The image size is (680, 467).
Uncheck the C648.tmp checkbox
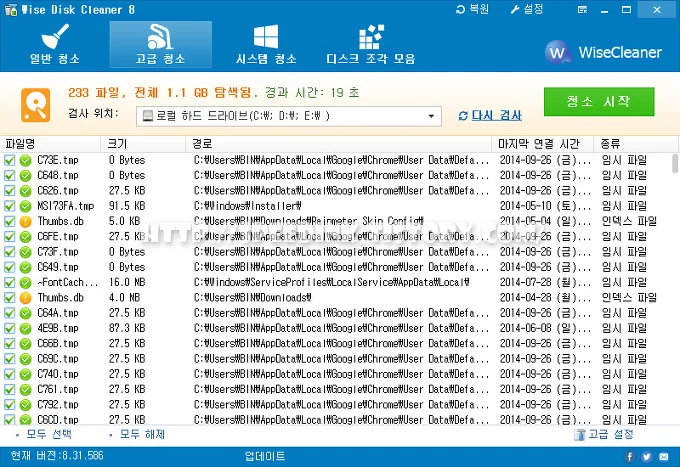(x=10, y=176)
